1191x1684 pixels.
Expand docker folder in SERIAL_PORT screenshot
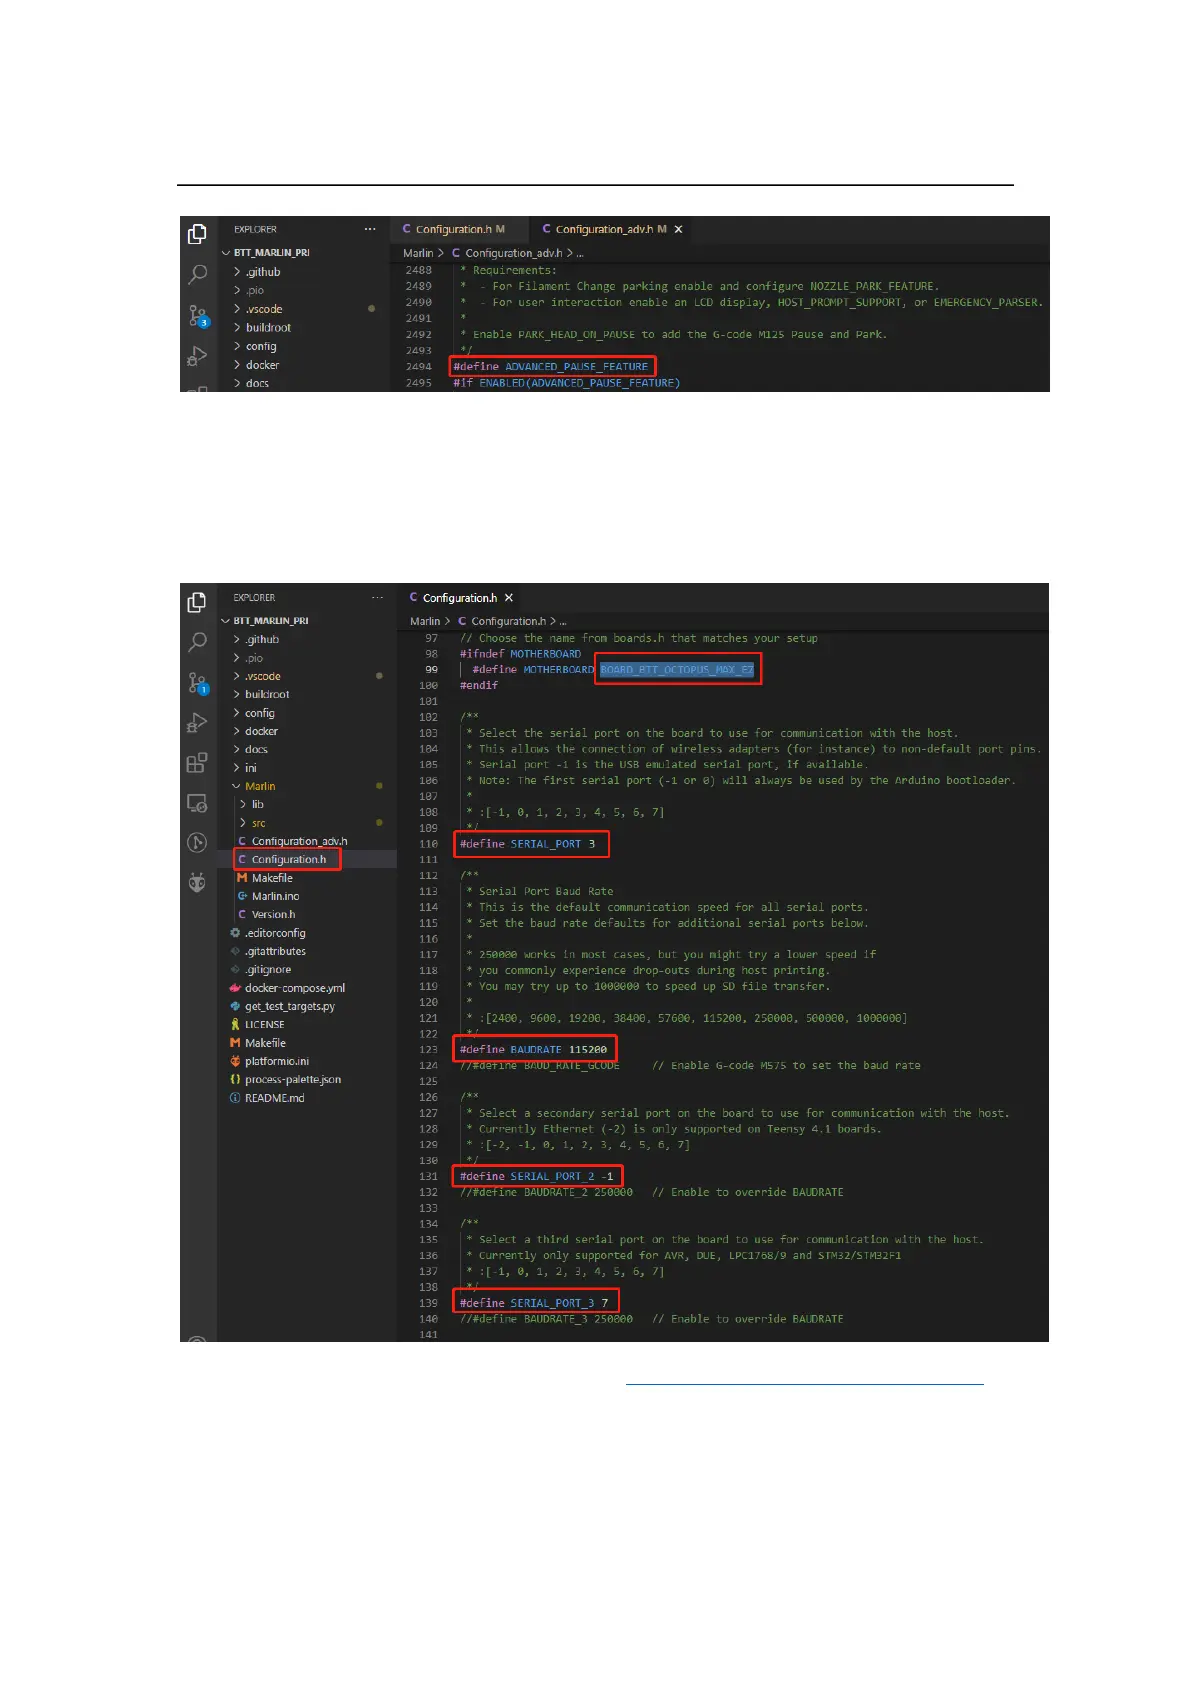point(236,731)
